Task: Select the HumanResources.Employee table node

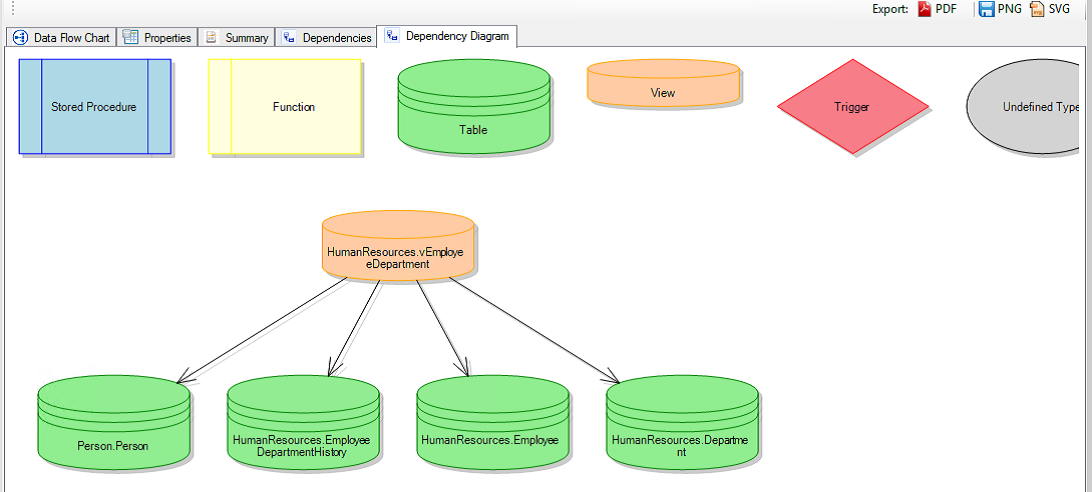Action: coord(493,422)
